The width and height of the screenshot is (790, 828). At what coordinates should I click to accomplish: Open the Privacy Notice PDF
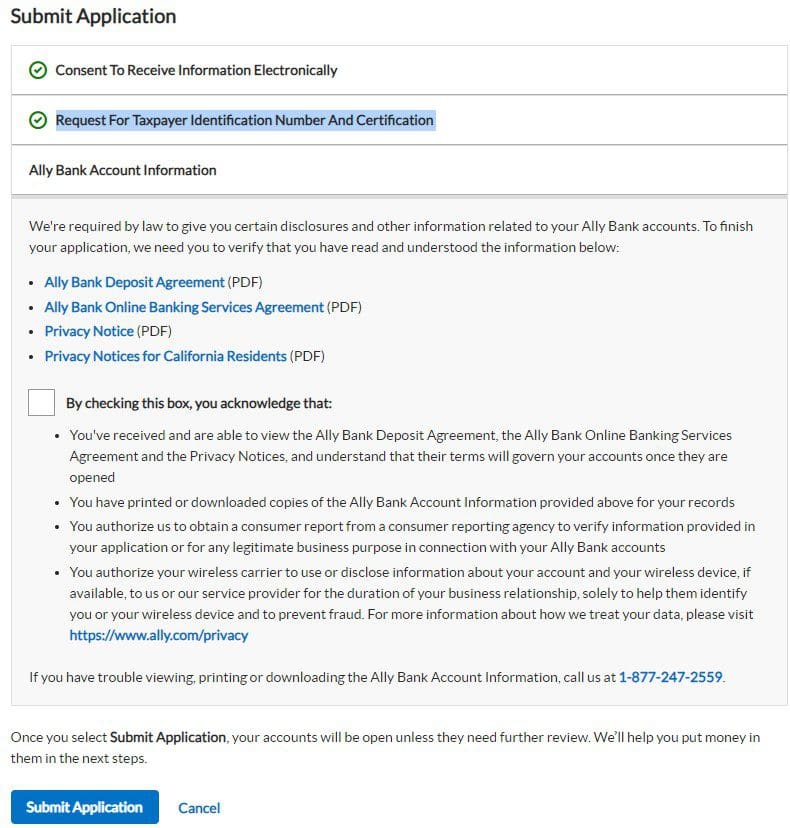[89, 331]
